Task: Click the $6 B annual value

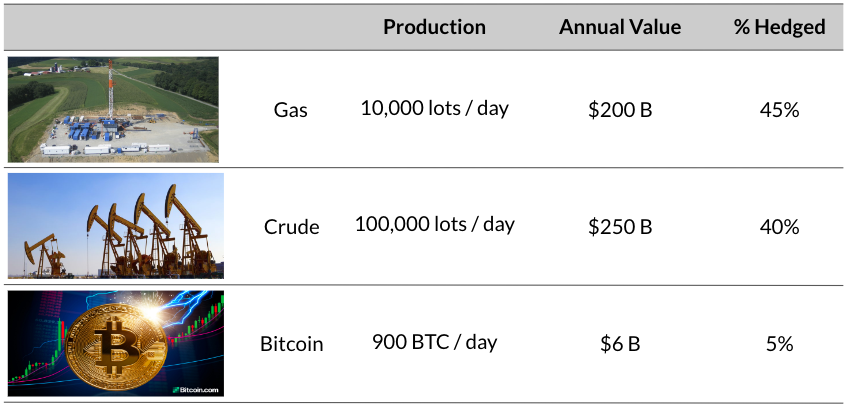Action: pyautogui.click(x=620, y=344)
